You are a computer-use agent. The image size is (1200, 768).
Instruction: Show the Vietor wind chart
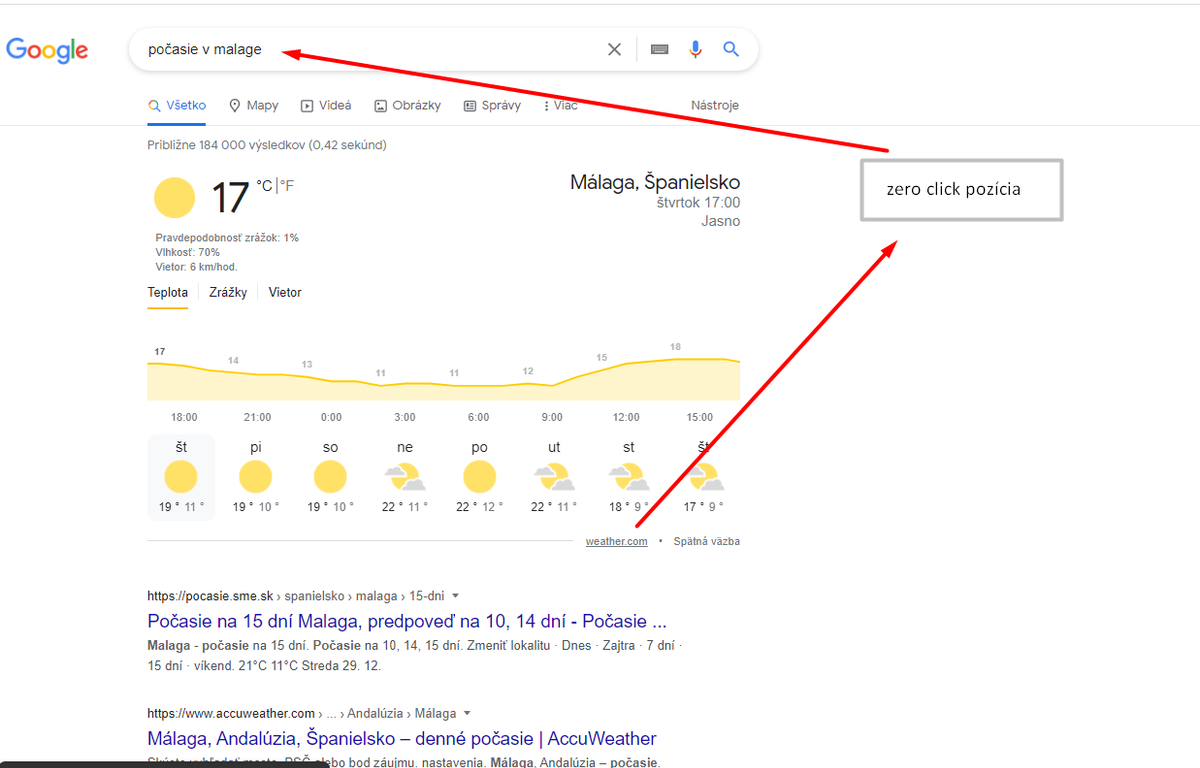(285, 293)
